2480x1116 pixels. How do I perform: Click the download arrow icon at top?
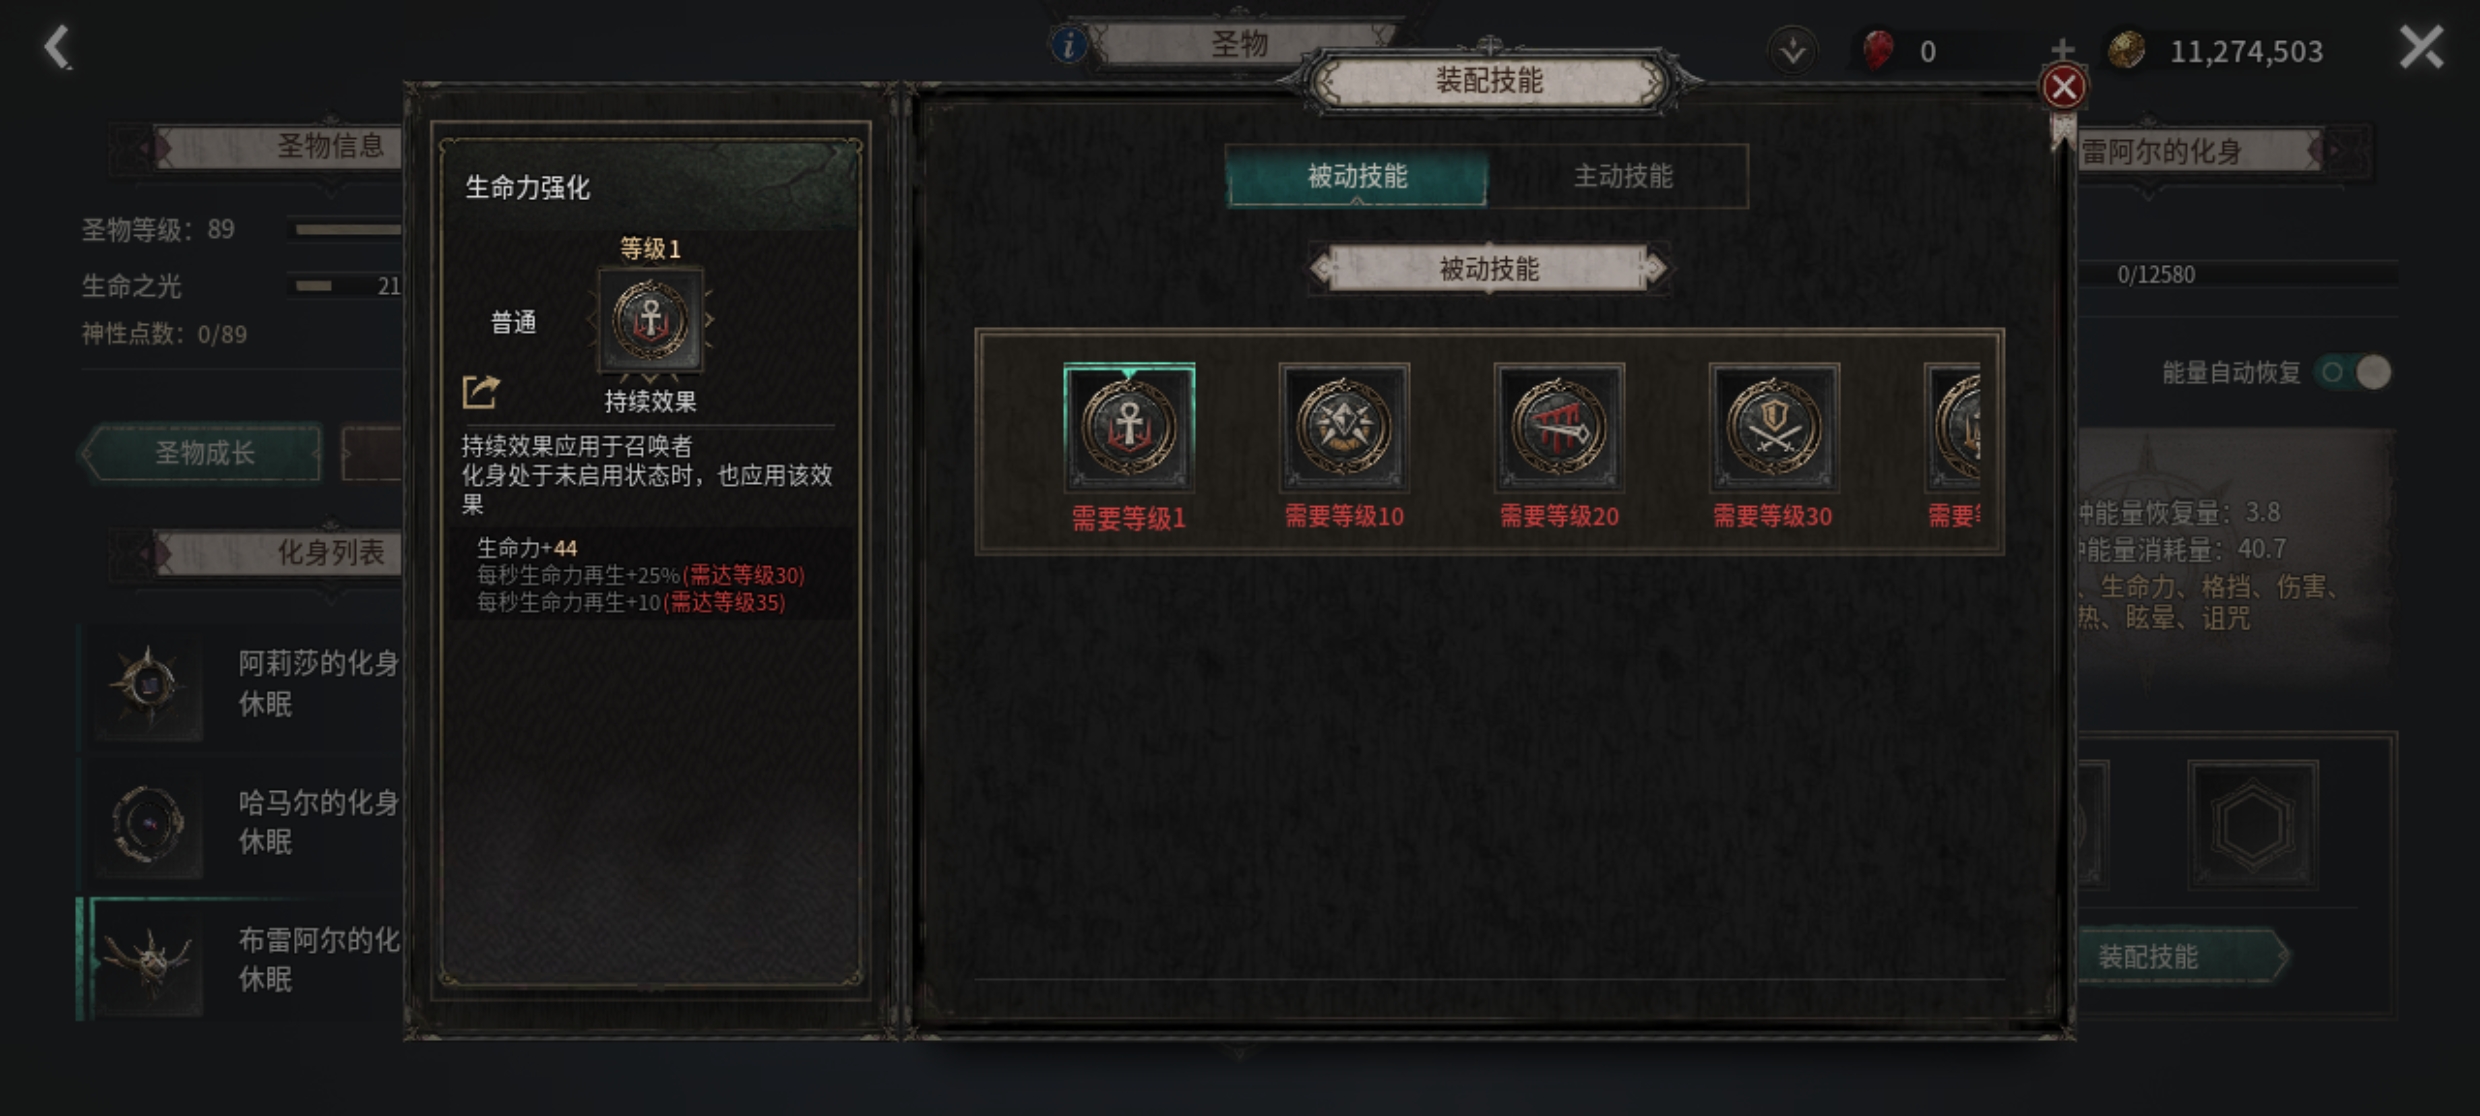[x=1792, y=50]
